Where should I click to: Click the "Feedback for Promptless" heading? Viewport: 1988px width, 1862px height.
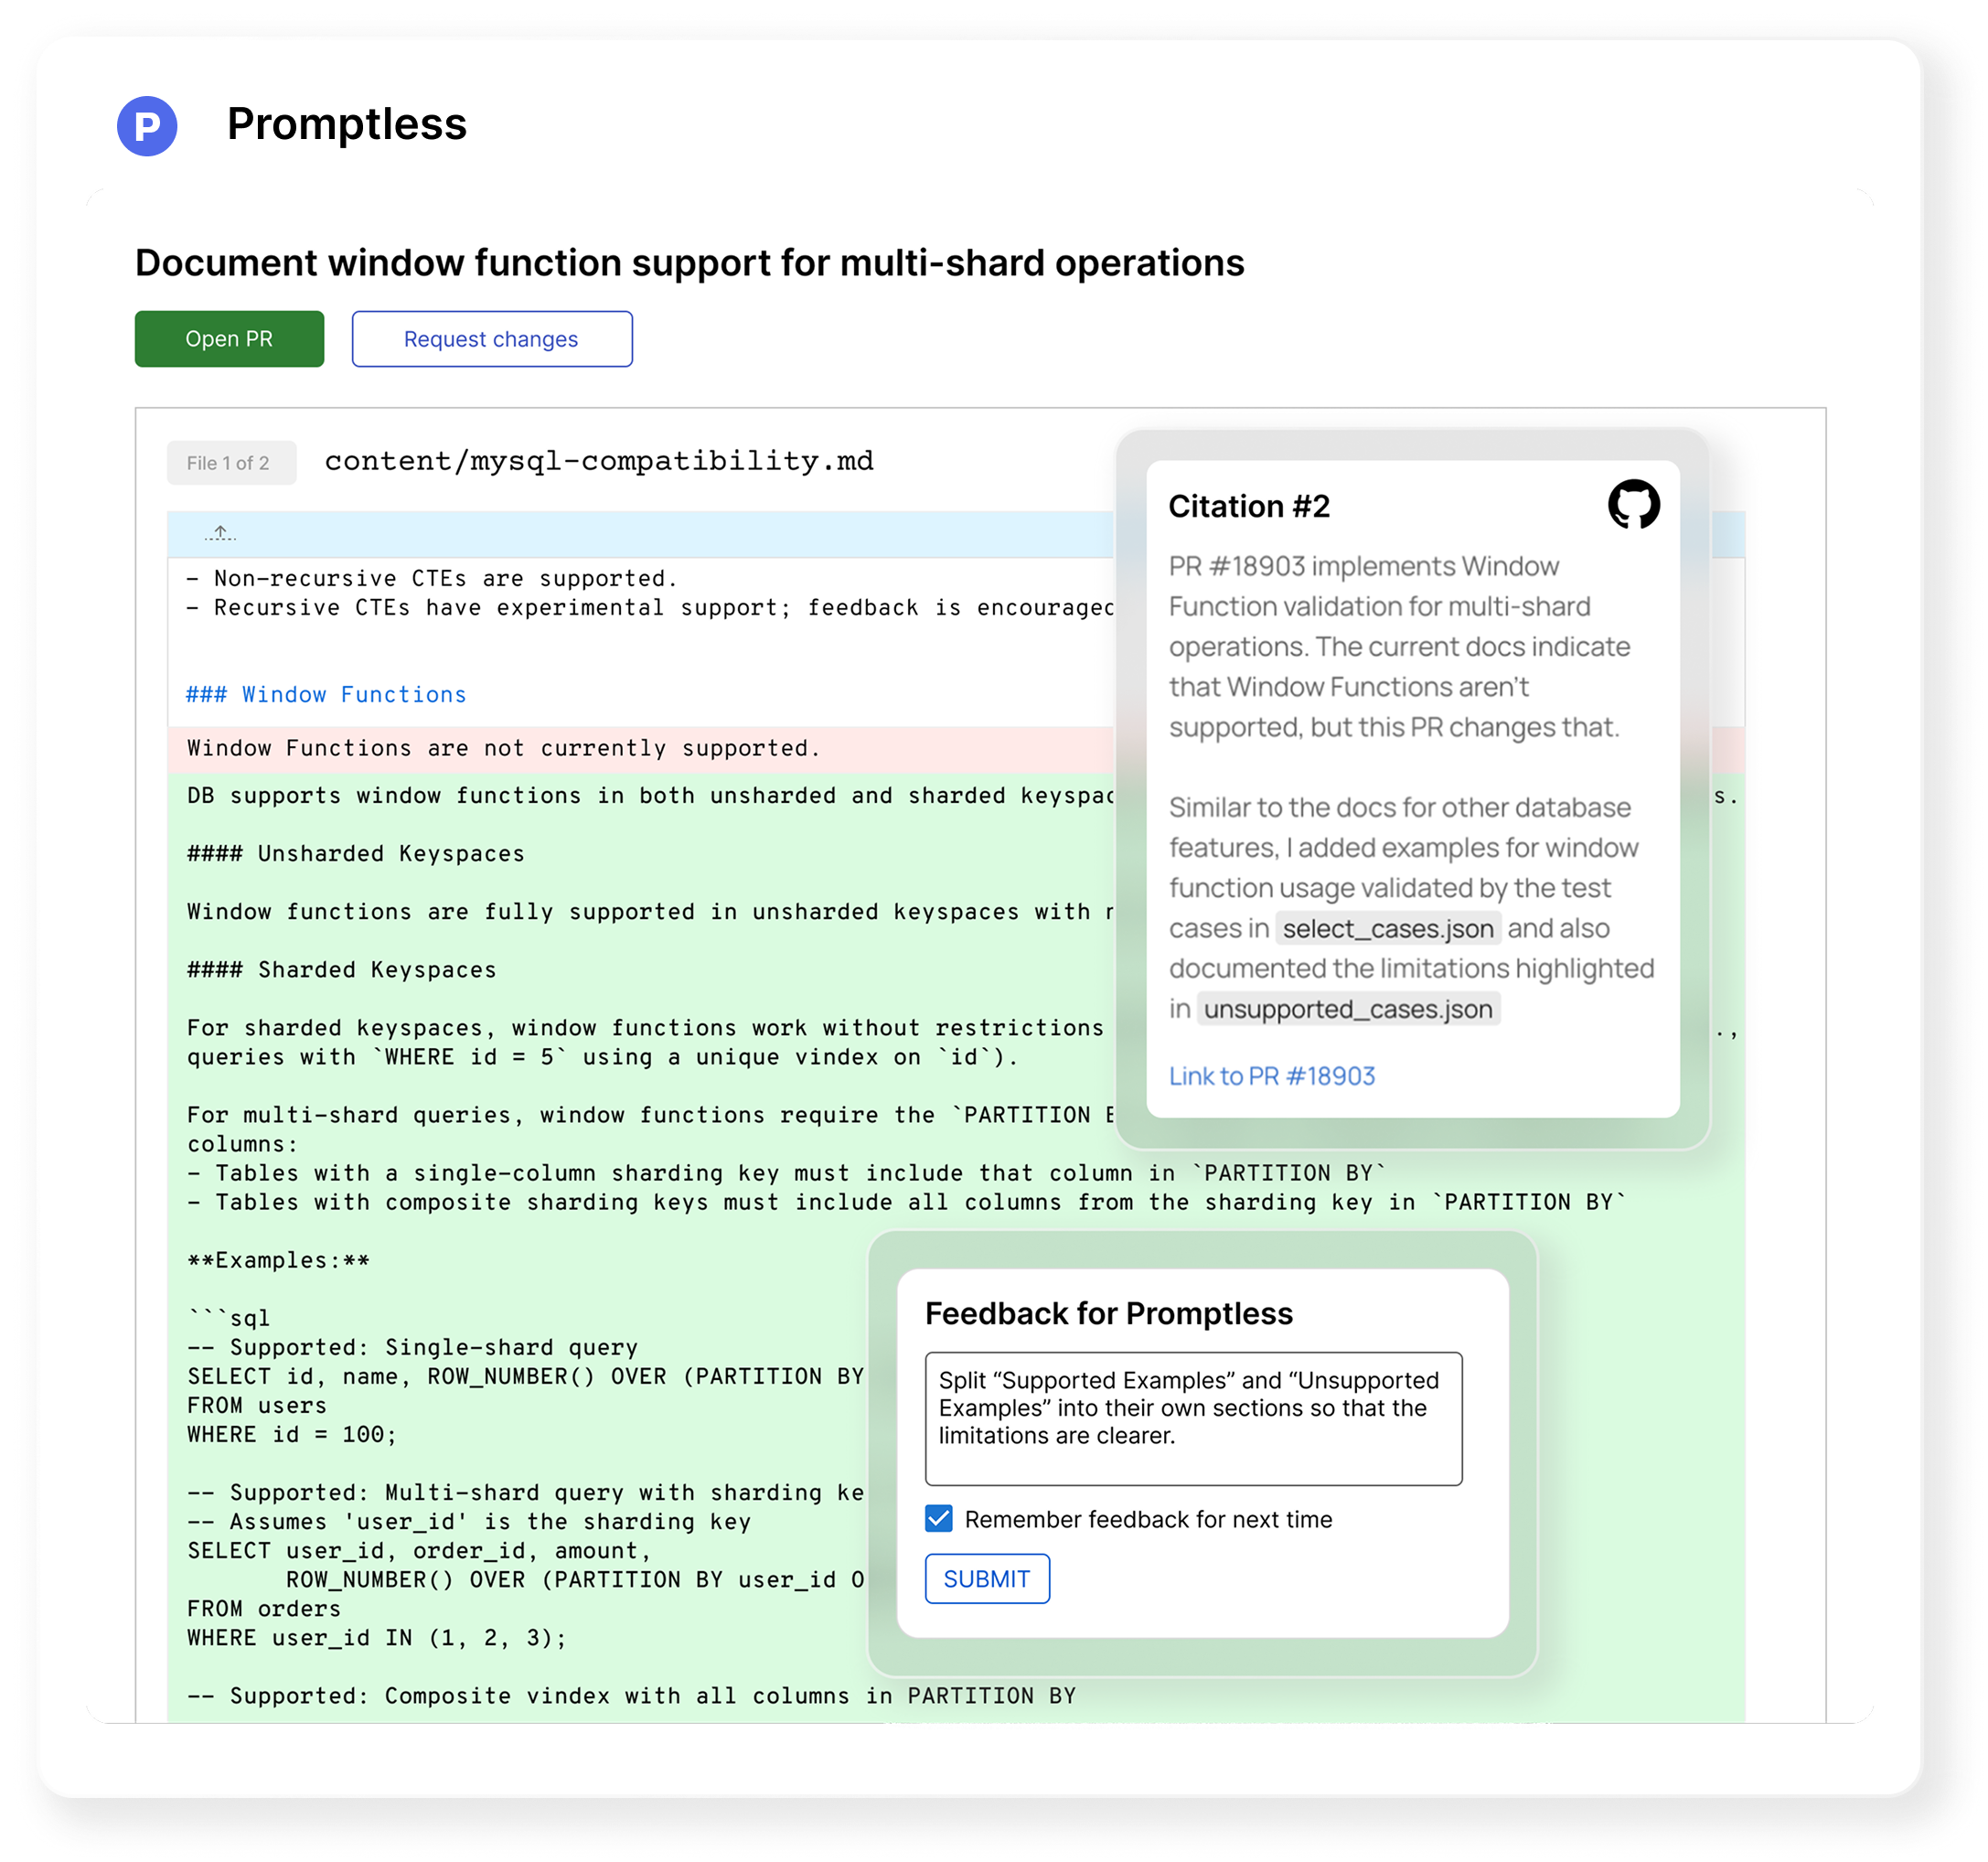coord(1109,1312)
